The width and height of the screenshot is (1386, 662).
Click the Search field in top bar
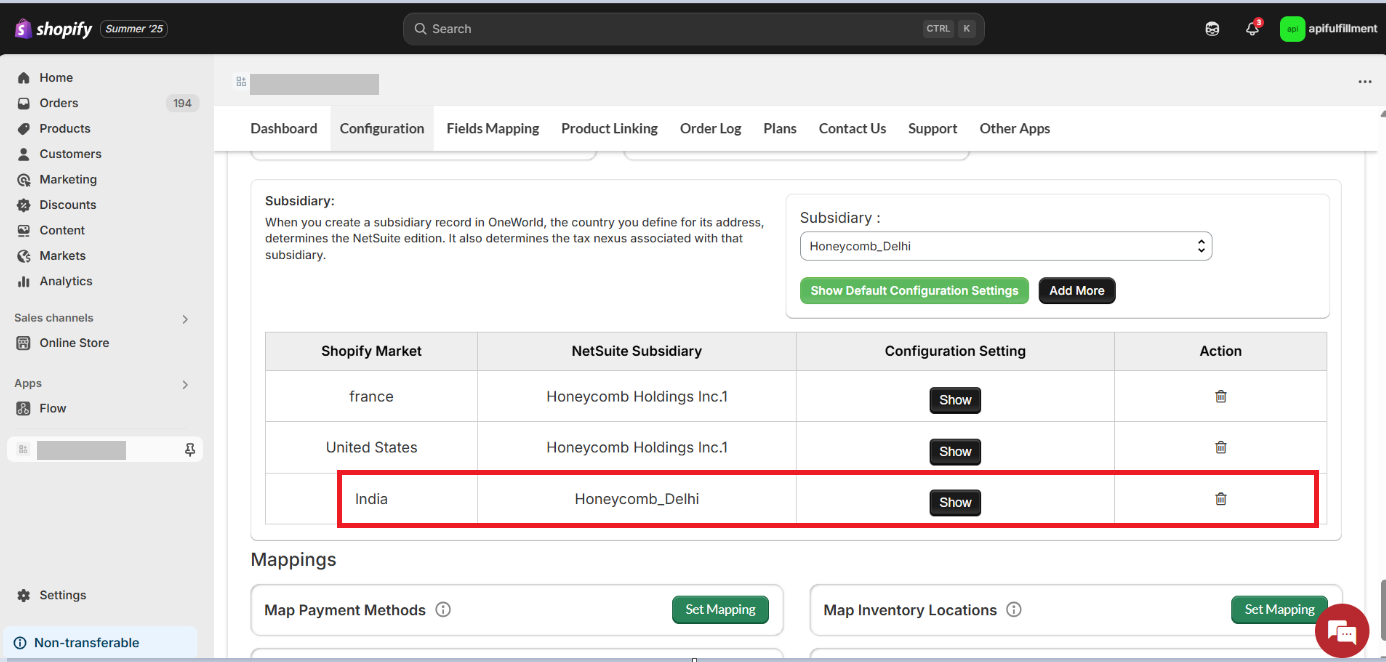(694, 29)
